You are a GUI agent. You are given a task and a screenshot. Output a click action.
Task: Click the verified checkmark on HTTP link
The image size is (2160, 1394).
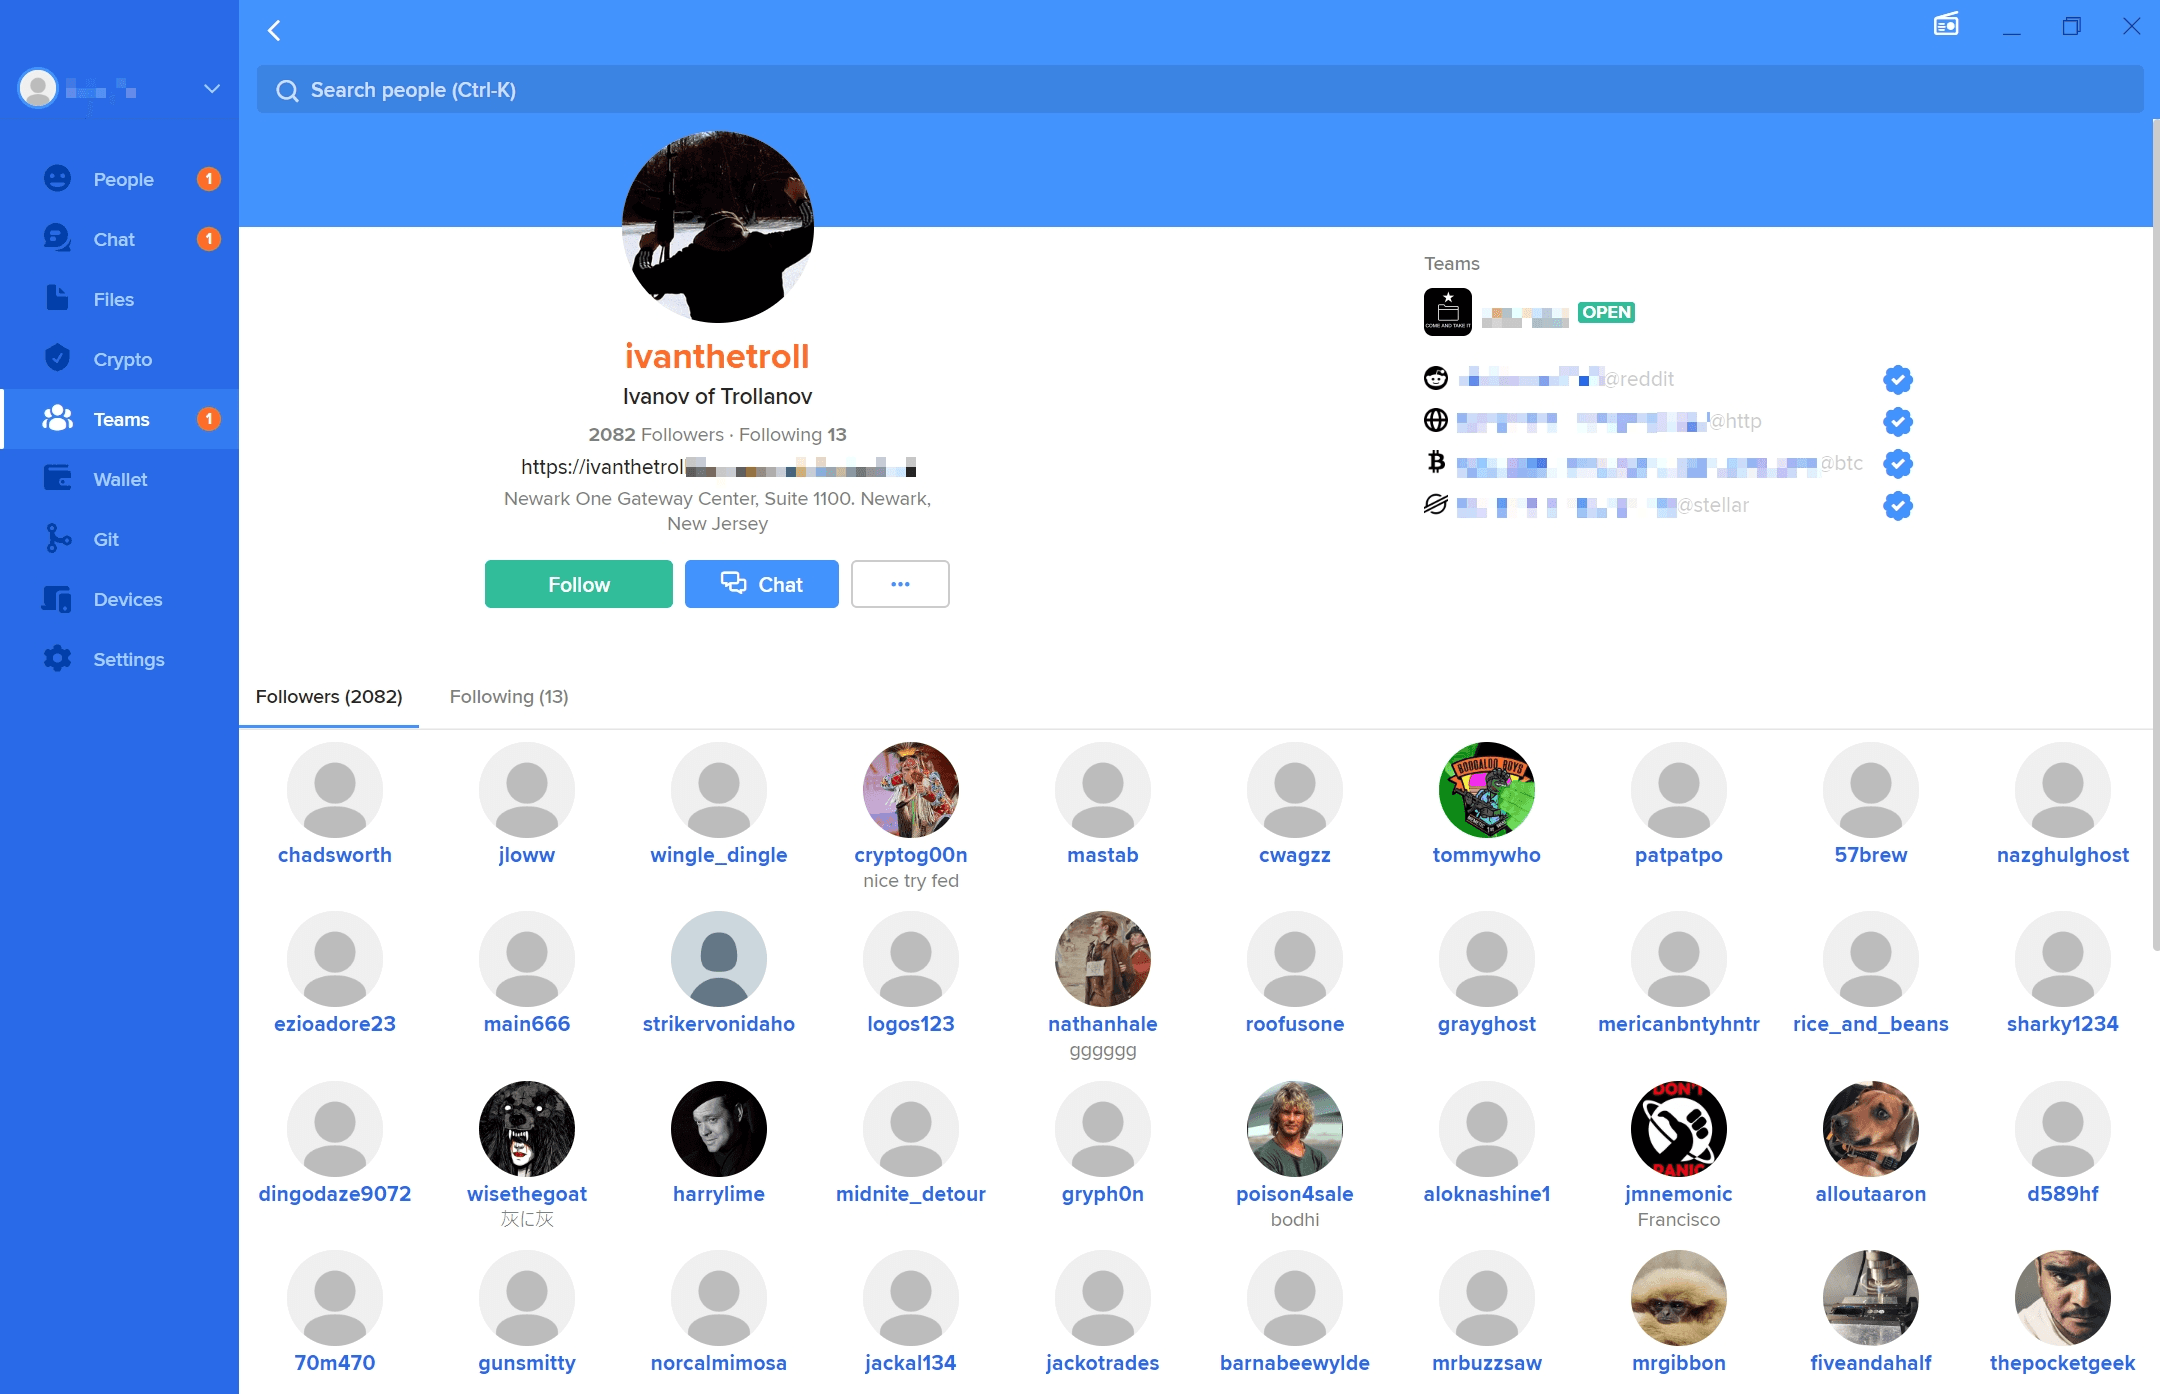pyautogui.click(x=1896, y=422)
